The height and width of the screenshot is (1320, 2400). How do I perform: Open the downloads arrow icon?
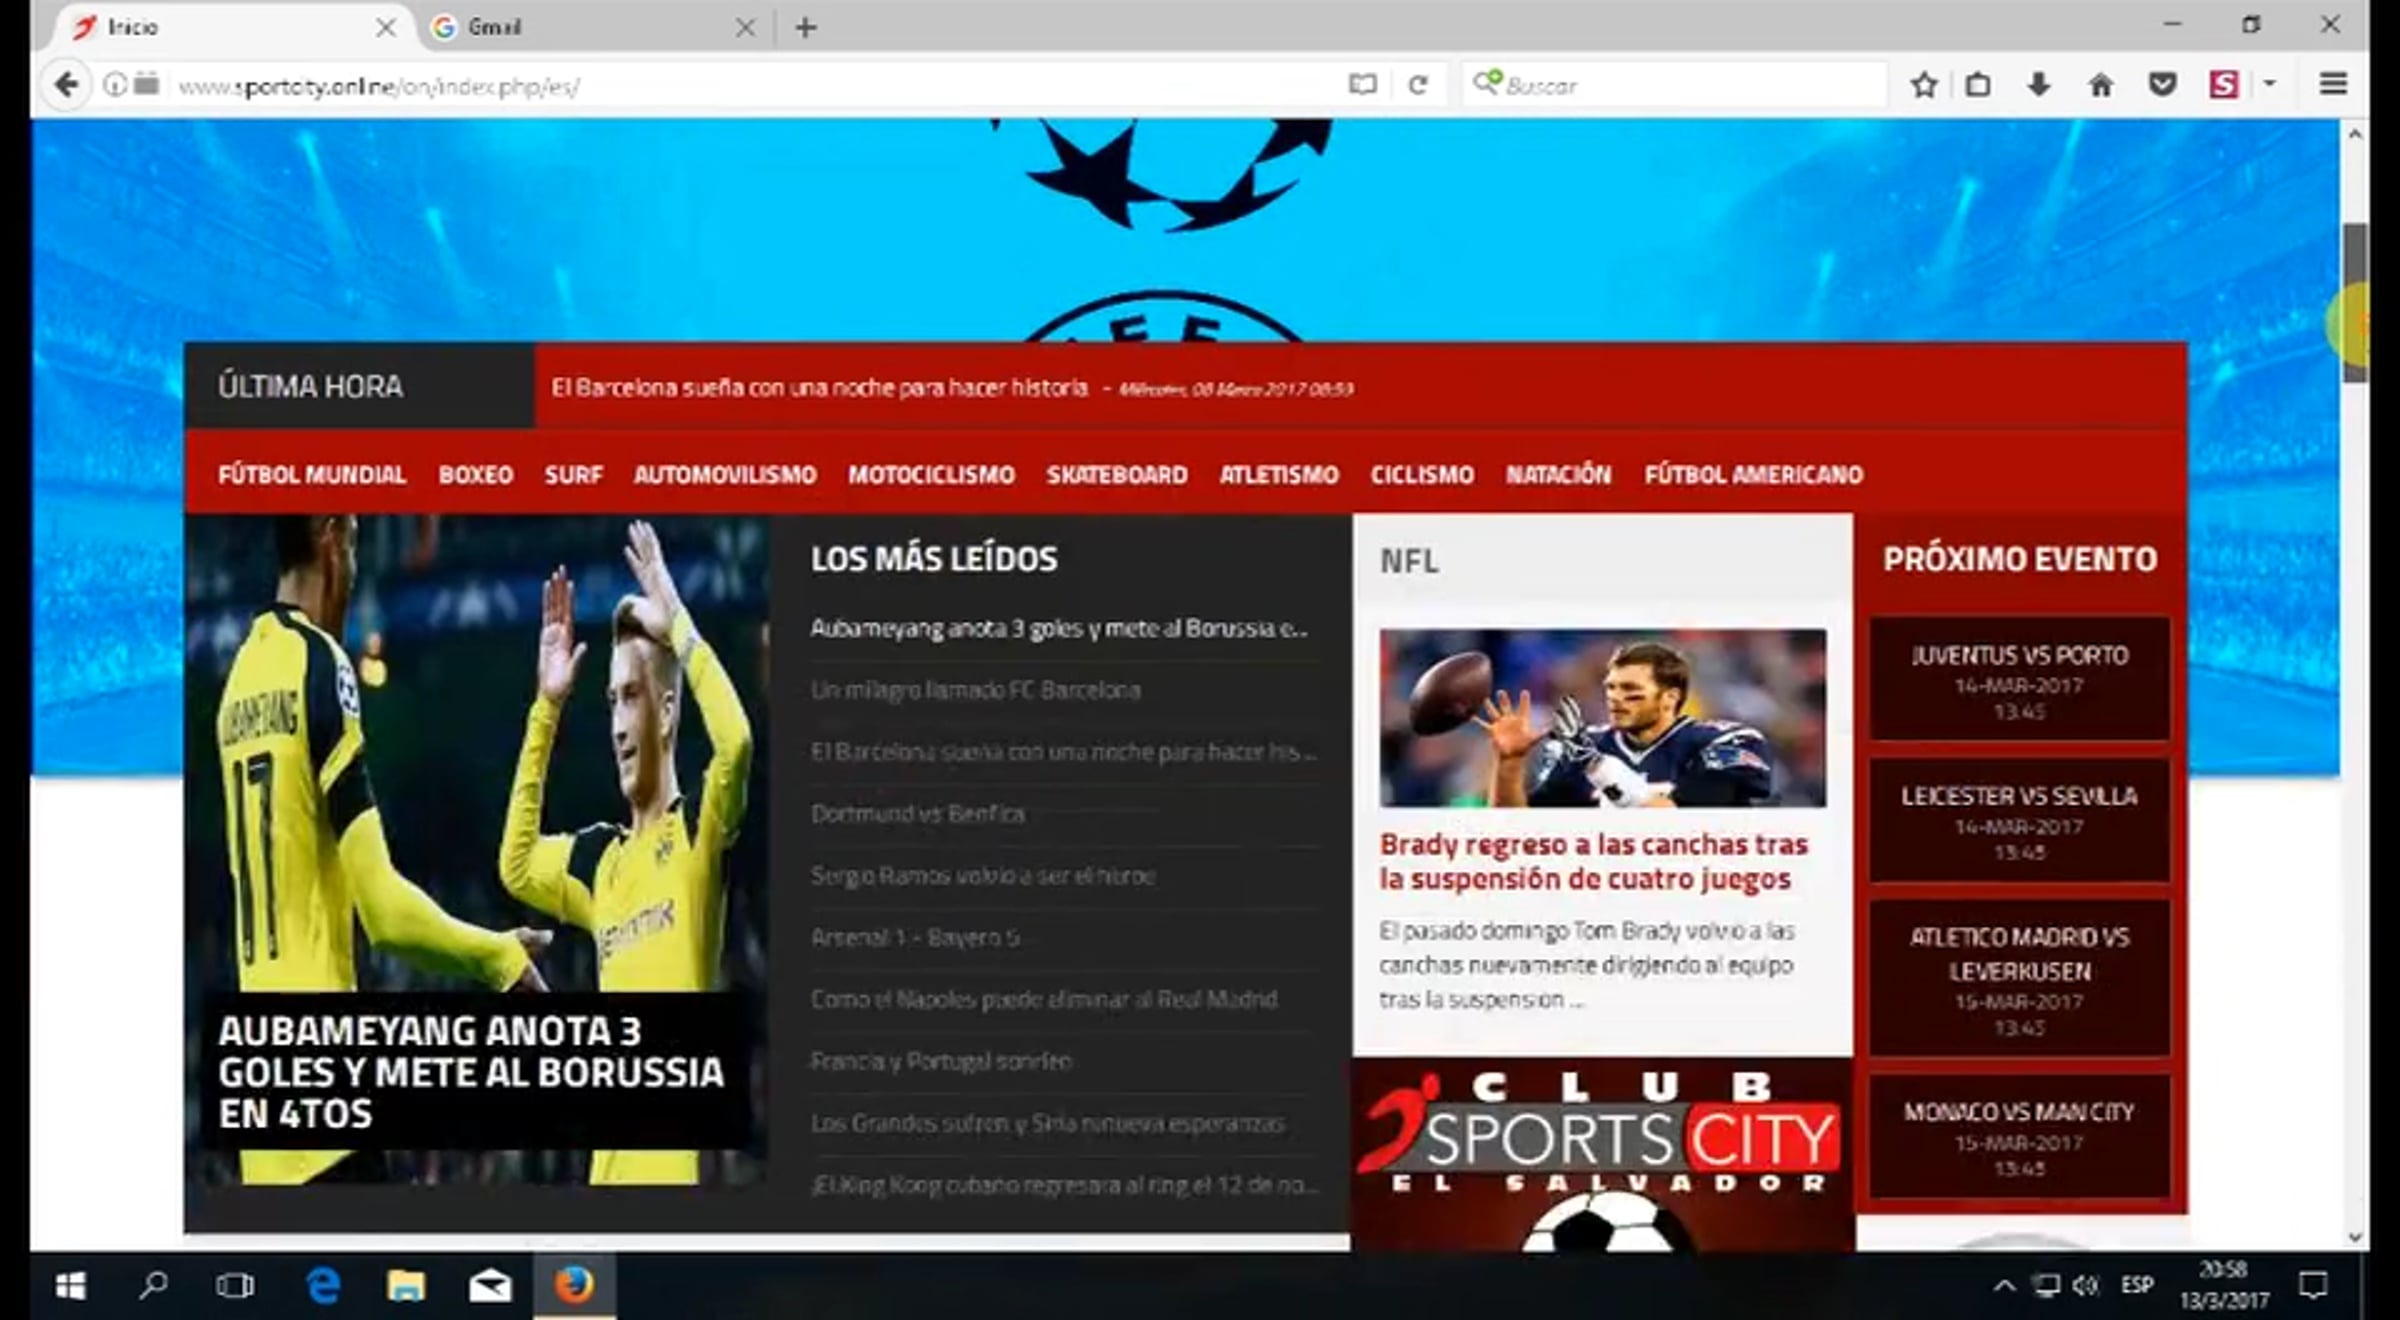[x=2039, y=85]
